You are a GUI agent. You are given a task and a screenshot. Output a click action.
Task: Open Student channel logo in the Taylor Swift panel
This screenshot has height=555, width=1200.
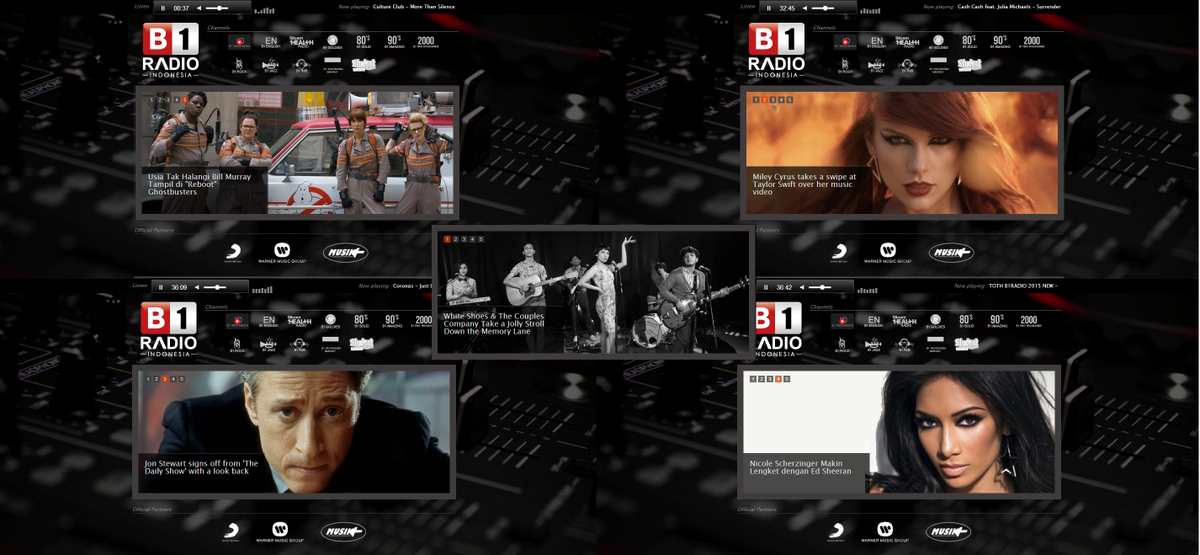(968, 65)
